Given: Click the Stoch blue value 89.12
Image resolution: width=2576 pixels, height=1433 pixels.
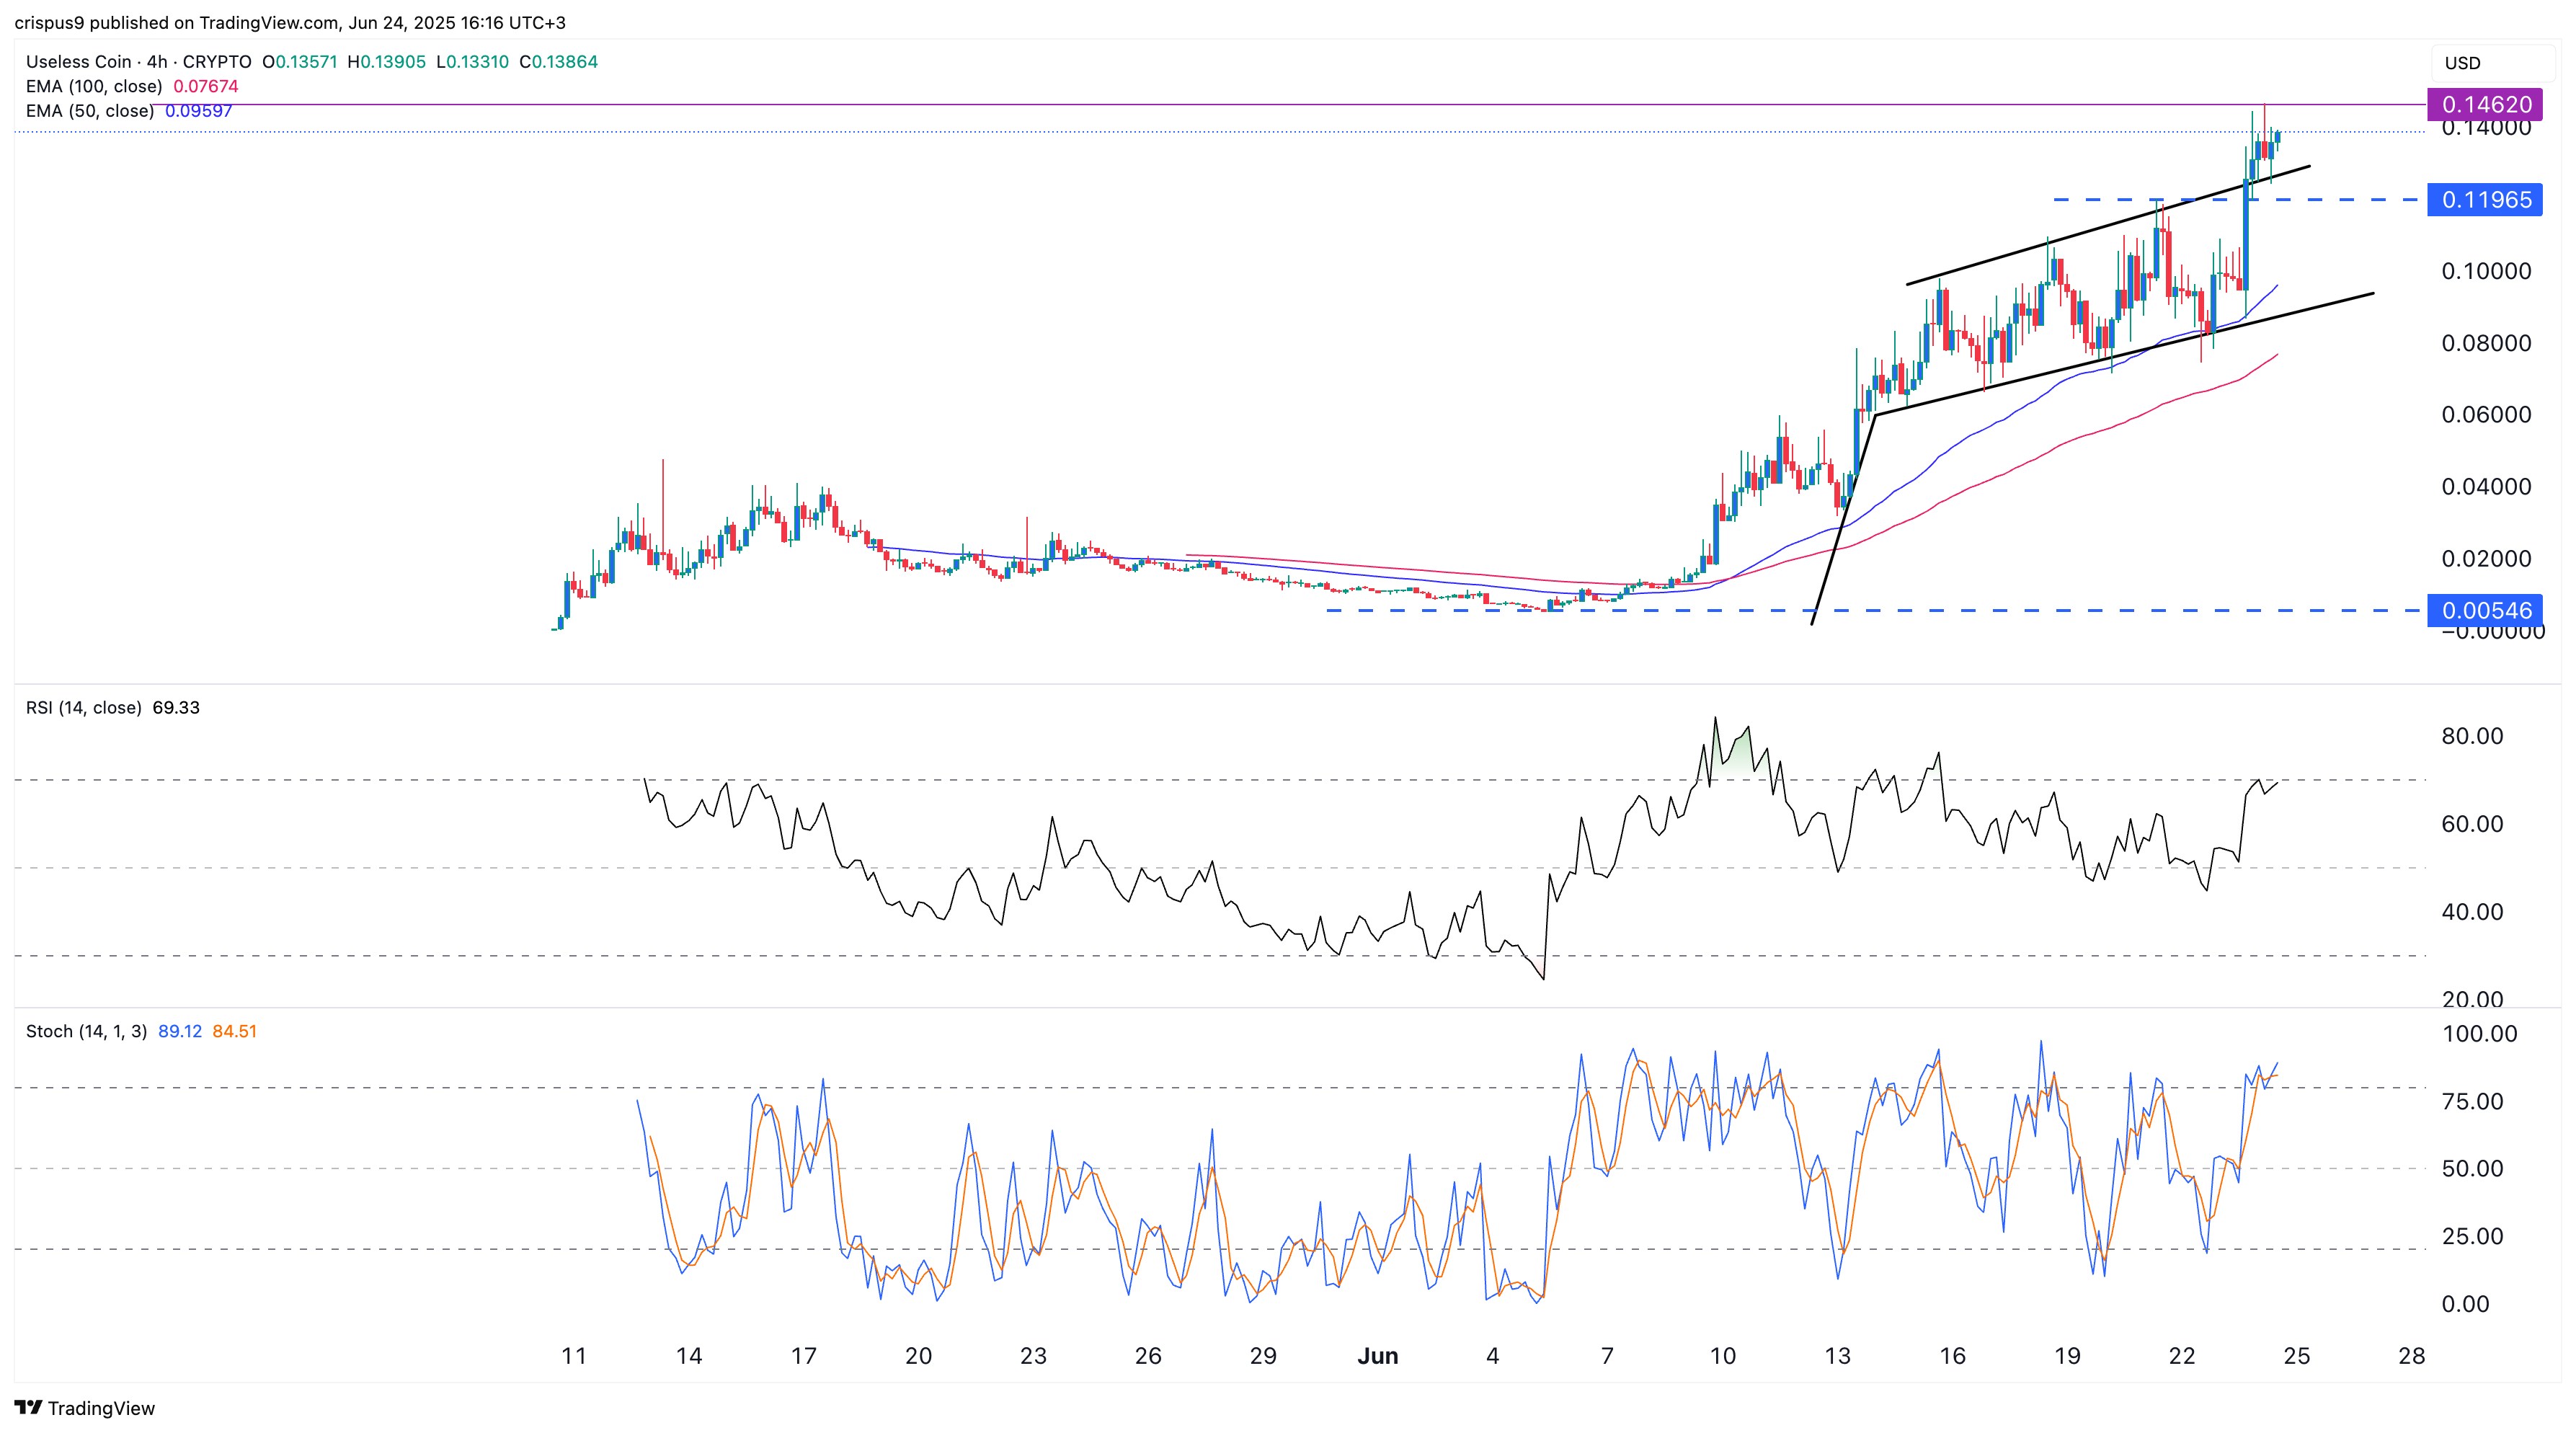Looking at the screenshot, I should point(180,1031).
